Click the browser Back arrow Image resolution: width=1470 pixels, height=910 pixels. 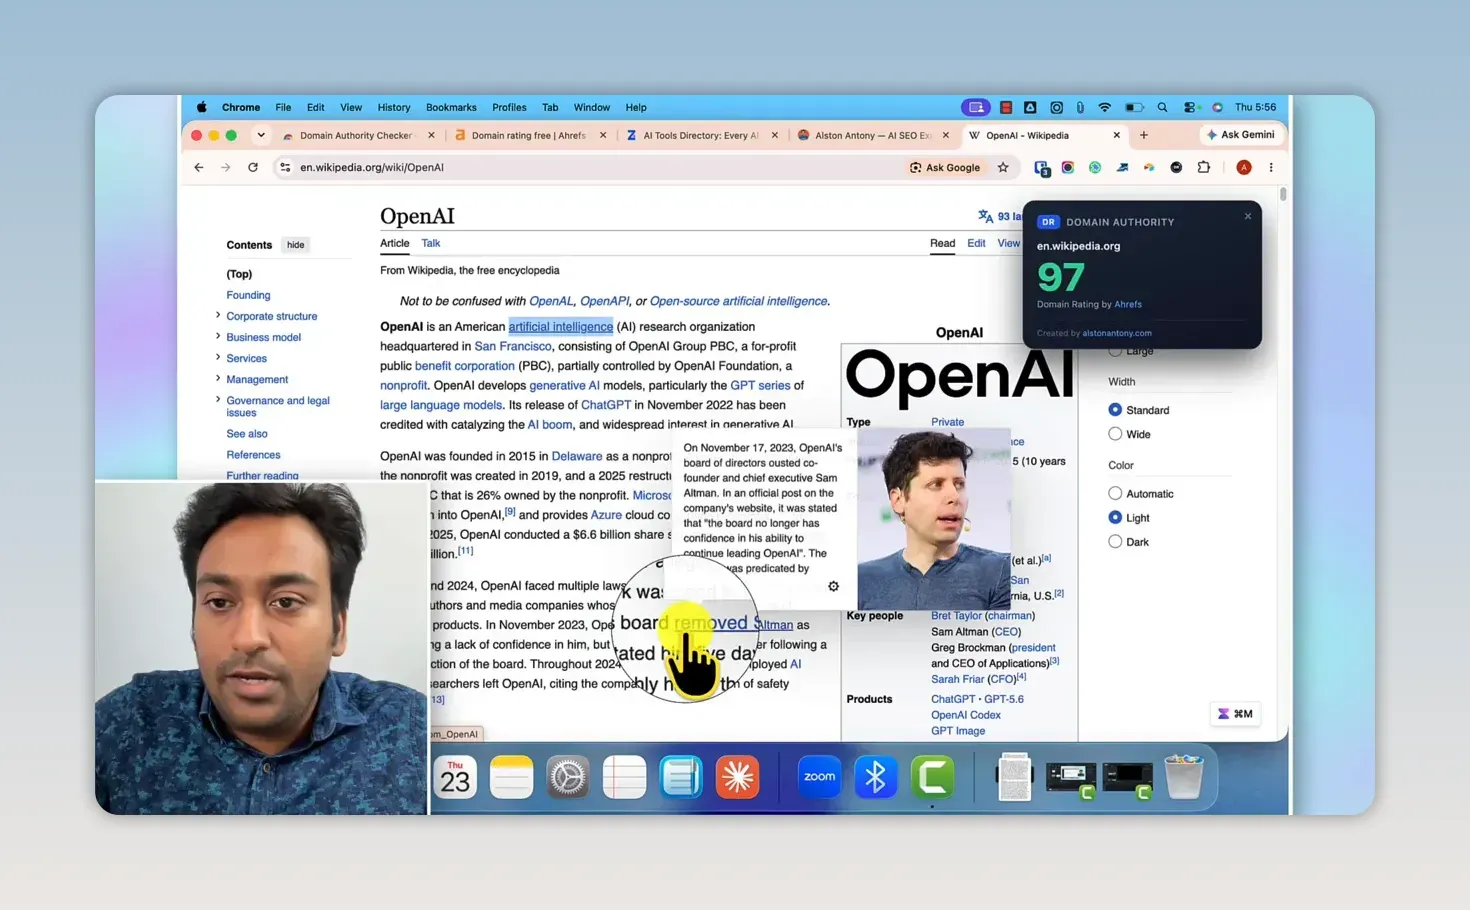click(x=199, y=168)
